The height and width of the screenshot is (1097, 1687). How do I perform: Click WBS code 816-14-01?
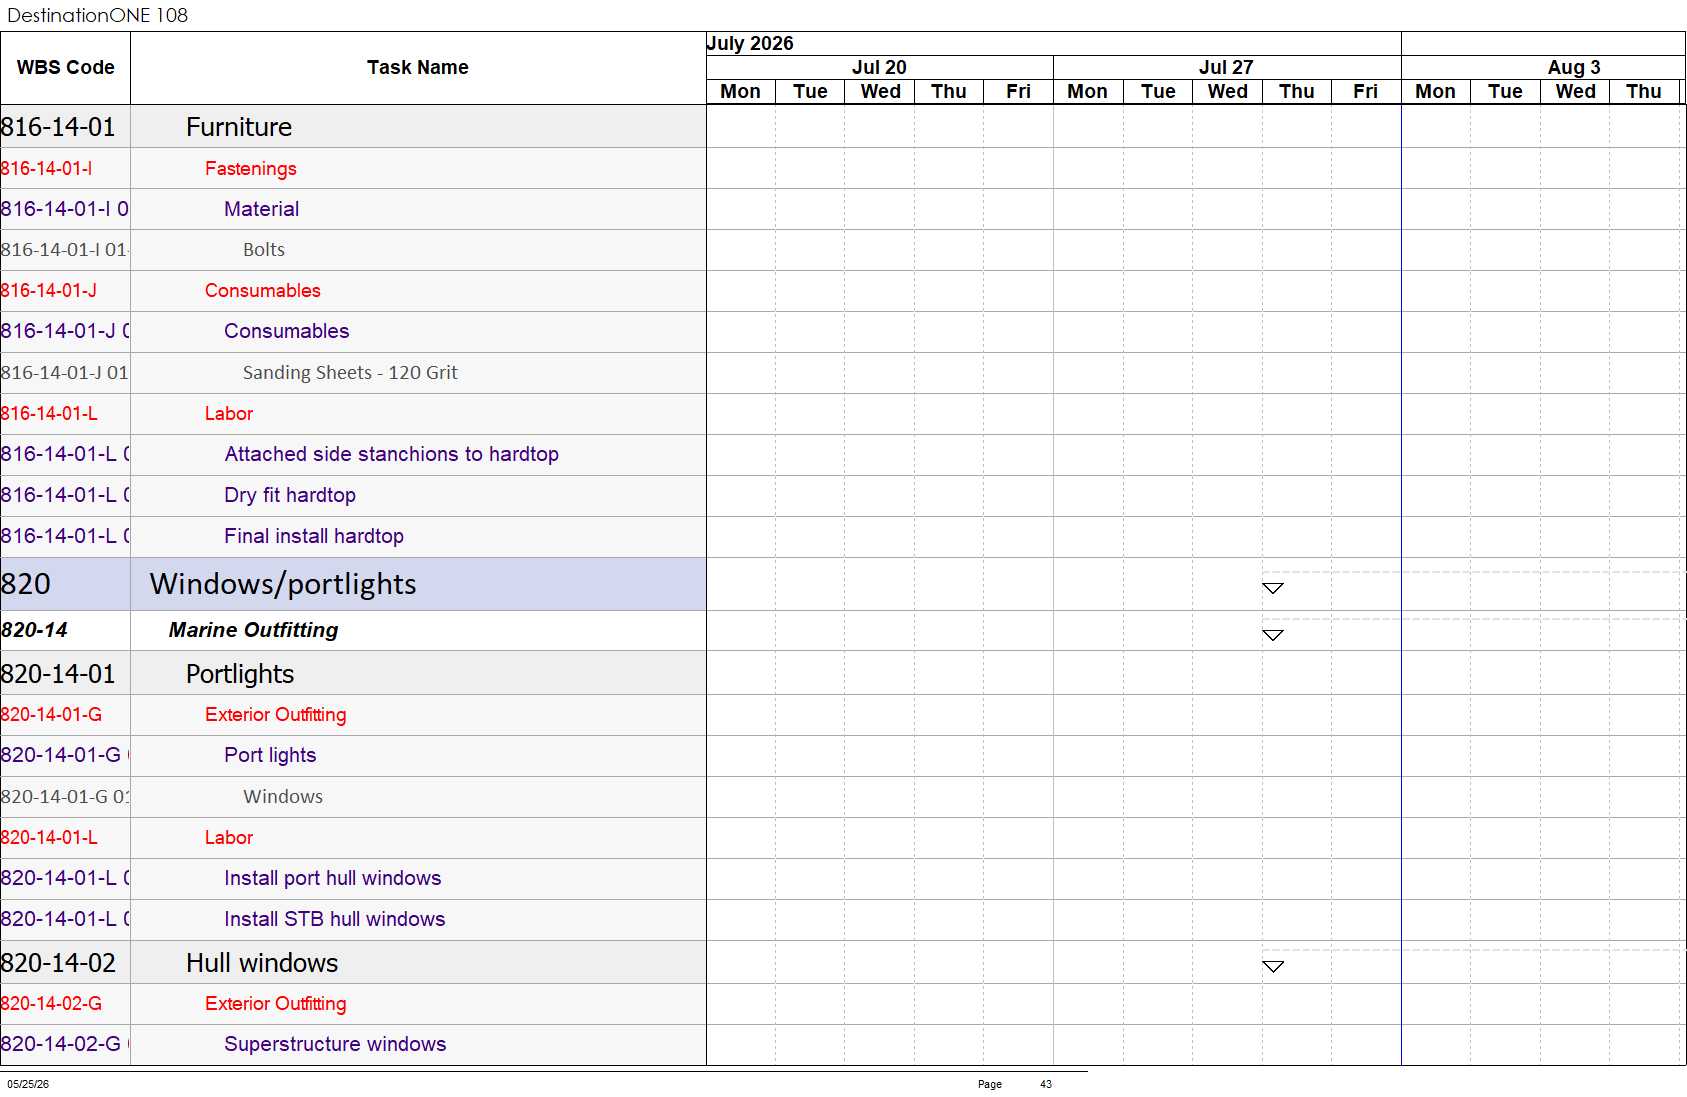pyautogui.click(x=58, y=127)
